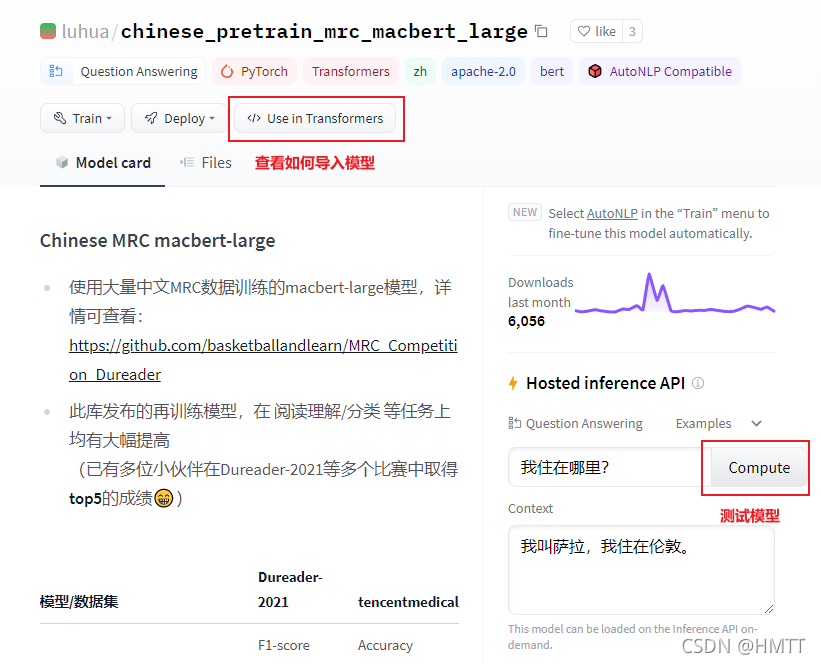Click the Question Answering widget icon
The image size is (821, 664).
[x=514, y=423]
